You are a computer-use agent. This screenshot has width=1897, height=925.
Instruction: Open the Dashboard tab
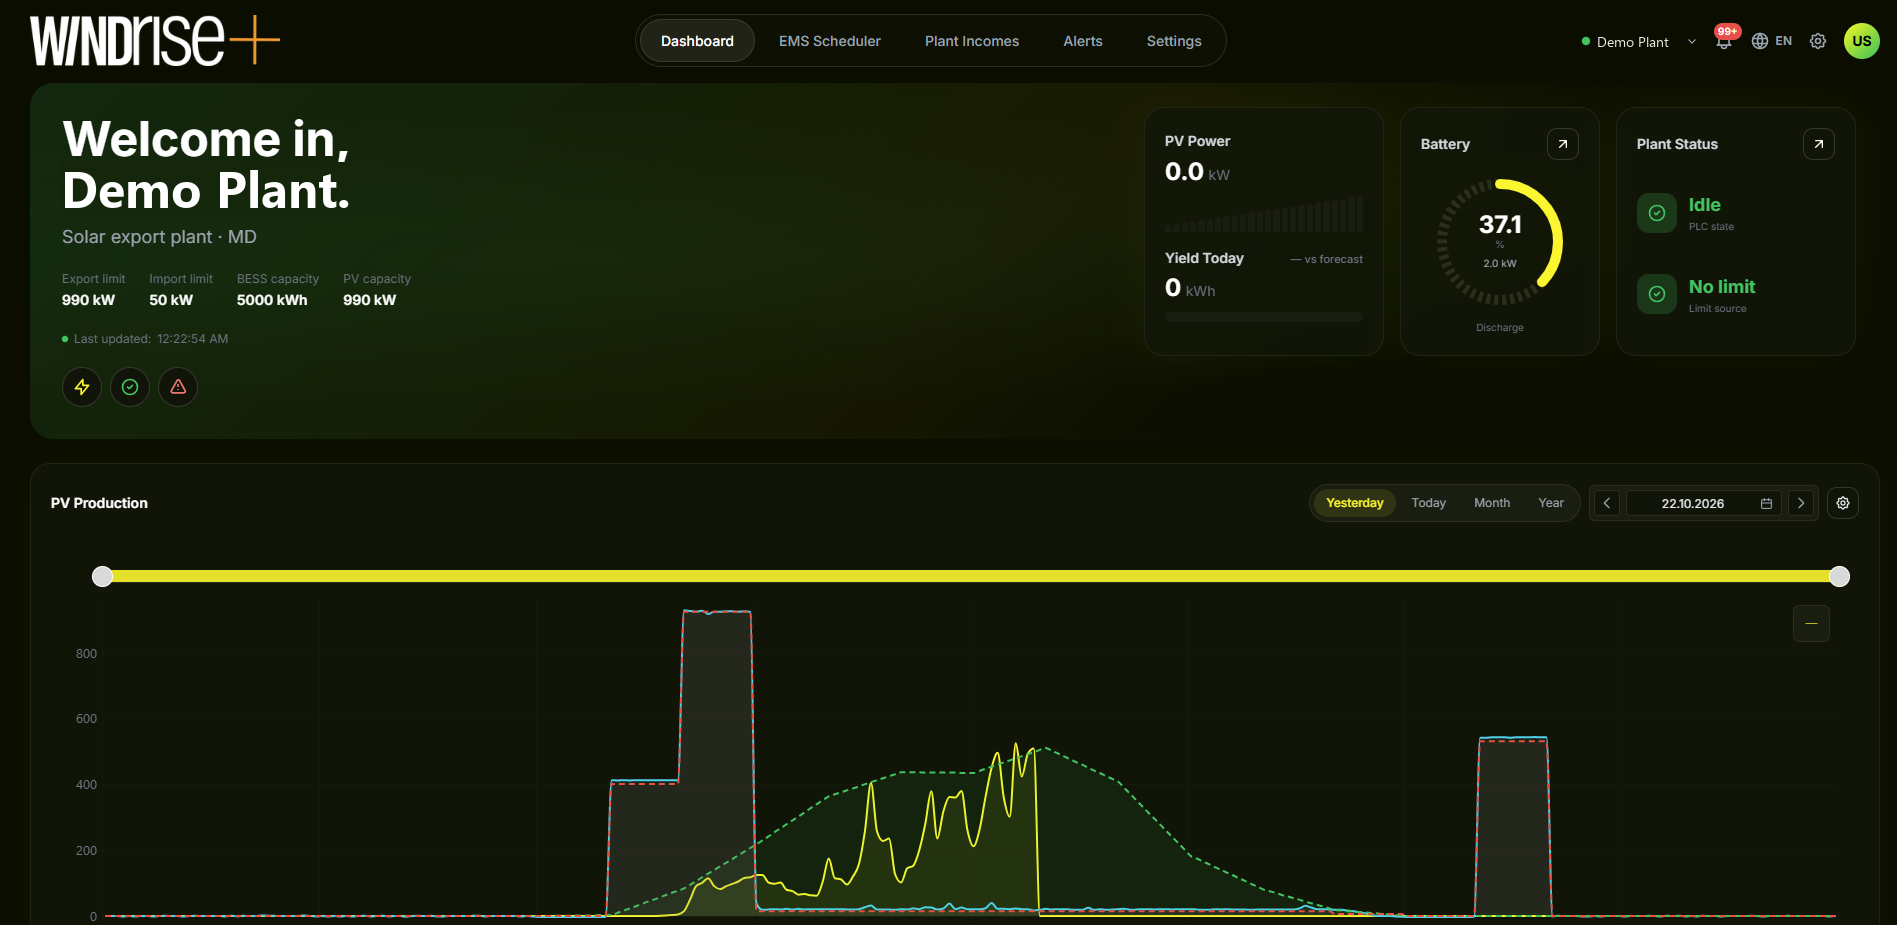point(697,41)
